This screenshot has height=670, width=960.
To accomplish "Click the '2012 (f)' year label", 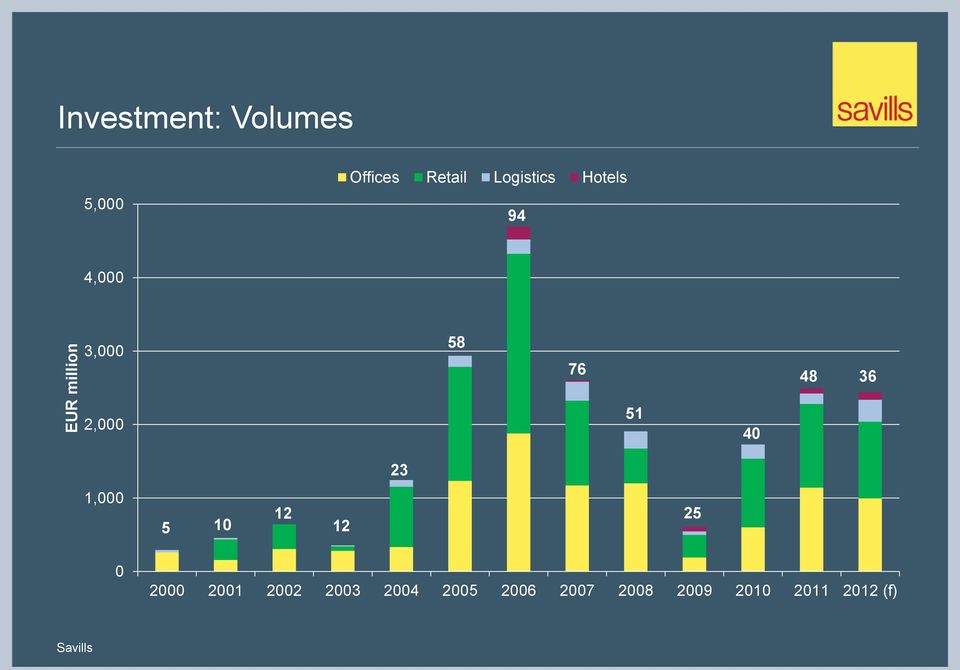I will click(870, 590).
